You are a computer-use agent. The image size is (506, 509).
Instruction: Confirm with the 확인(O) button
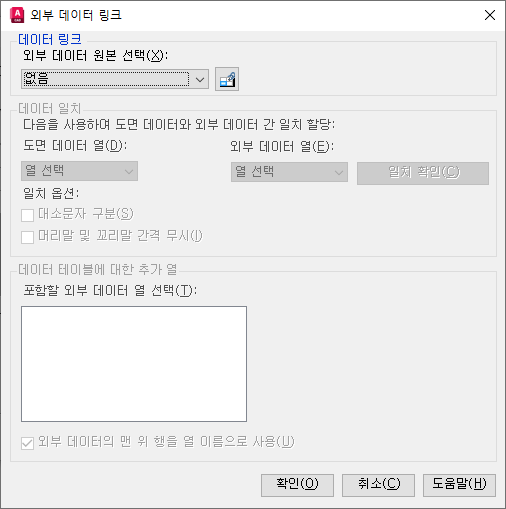point(297,485)
